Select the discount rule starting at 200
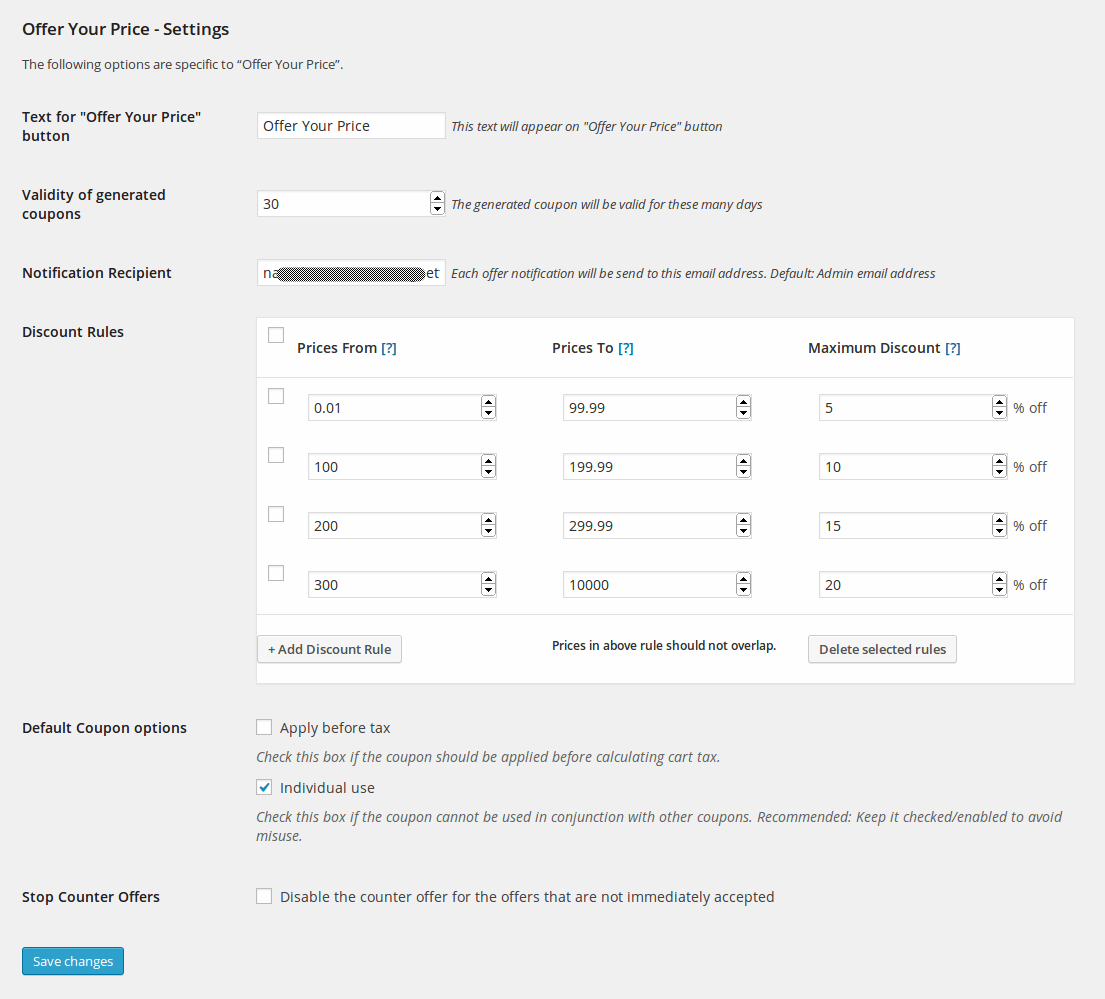1105x999 pixels. 276,514
